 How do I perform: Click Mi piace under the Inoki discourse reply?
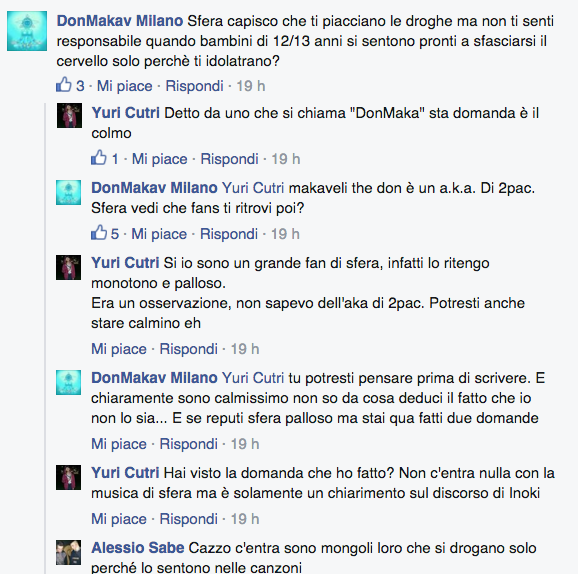[x=119, y=519]
